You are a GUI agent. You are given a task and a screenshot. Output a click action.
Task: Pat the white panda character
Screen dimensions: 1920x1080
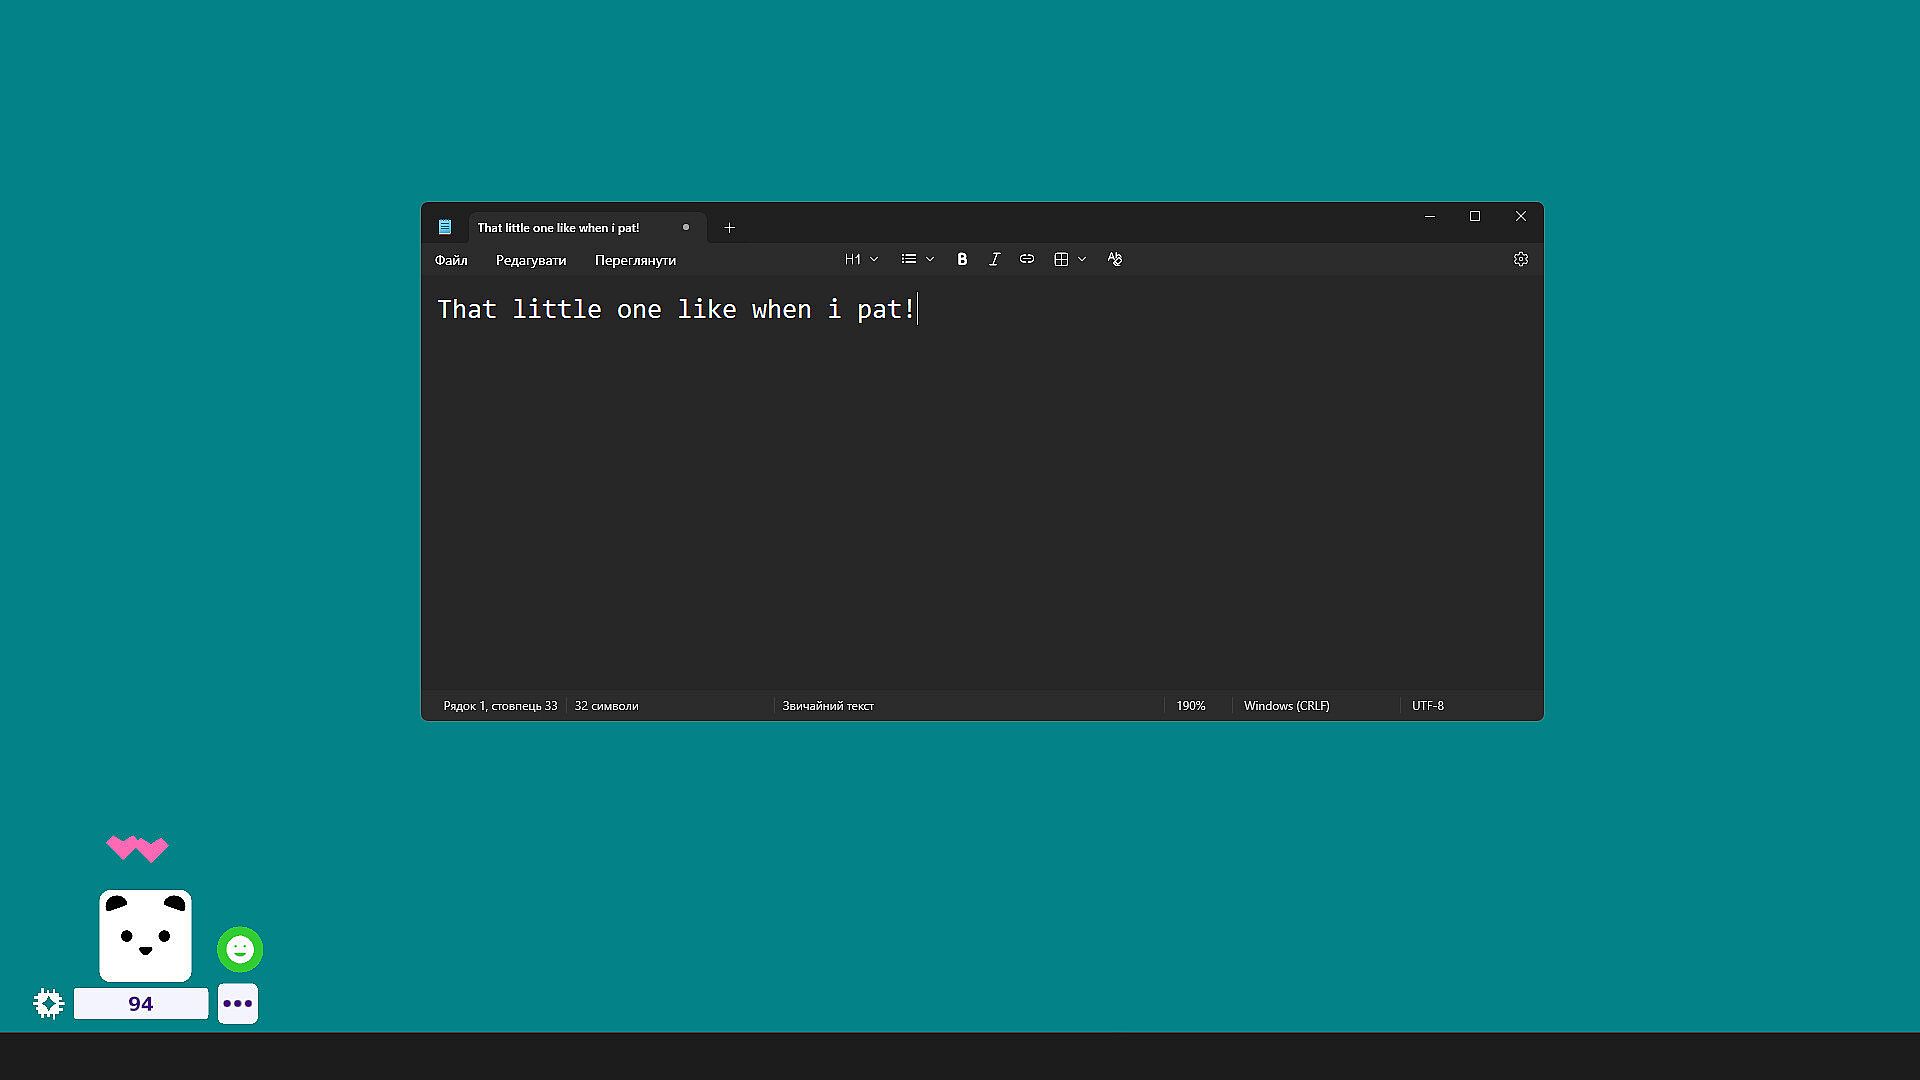[145, 935]
